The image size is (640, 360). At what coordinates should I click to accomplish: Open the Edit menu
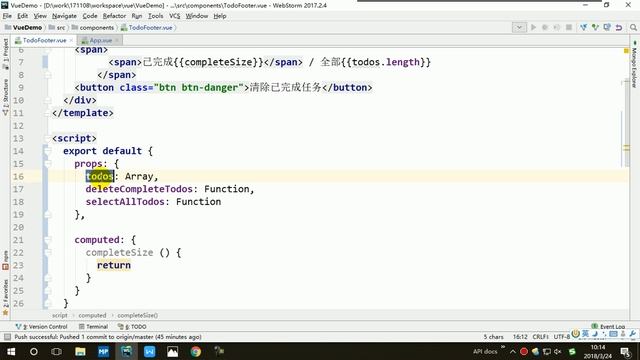point(22,16)
